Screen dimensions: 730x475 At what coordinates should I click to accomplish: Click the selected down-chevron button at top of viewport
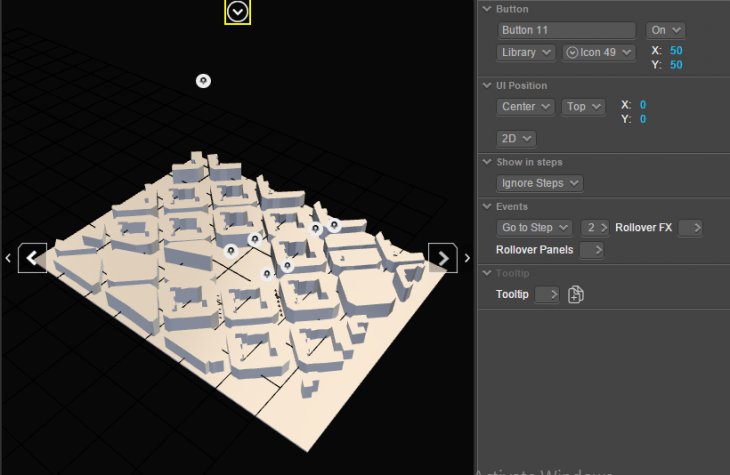coord(237,12)
